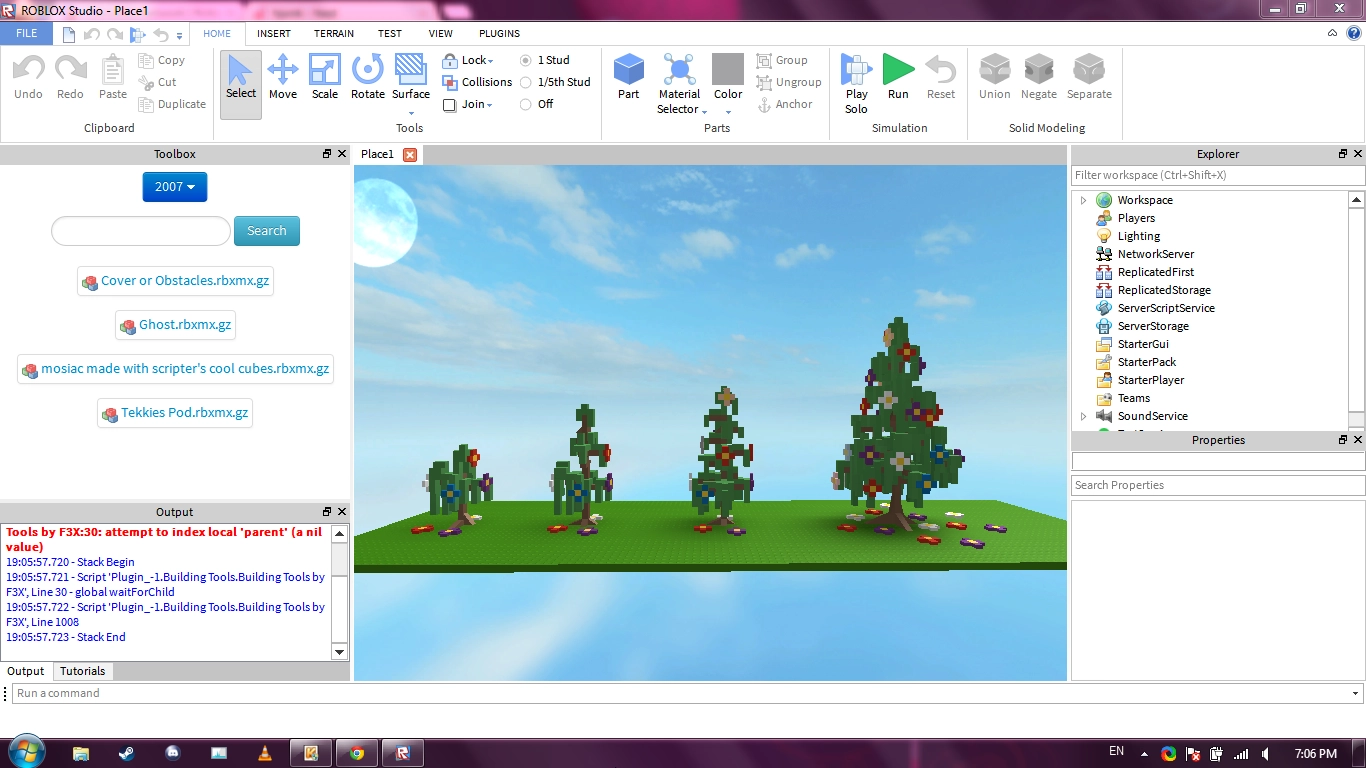Click the Color swatch button
1366x768 pixels.
point(728,77)
